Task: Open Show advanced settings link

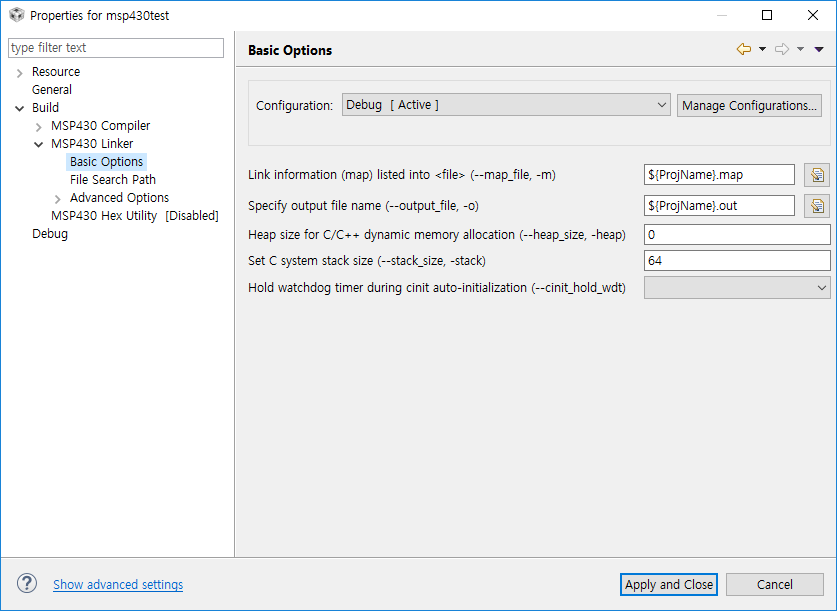Action: pos(118,585)
